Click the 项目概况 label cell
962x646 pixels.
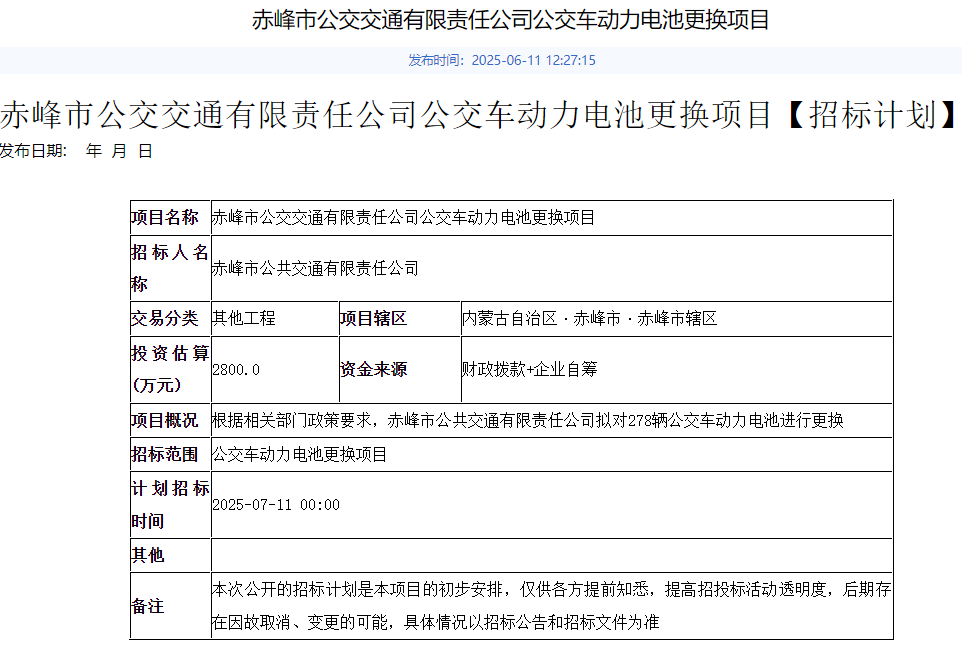(170, 420)
